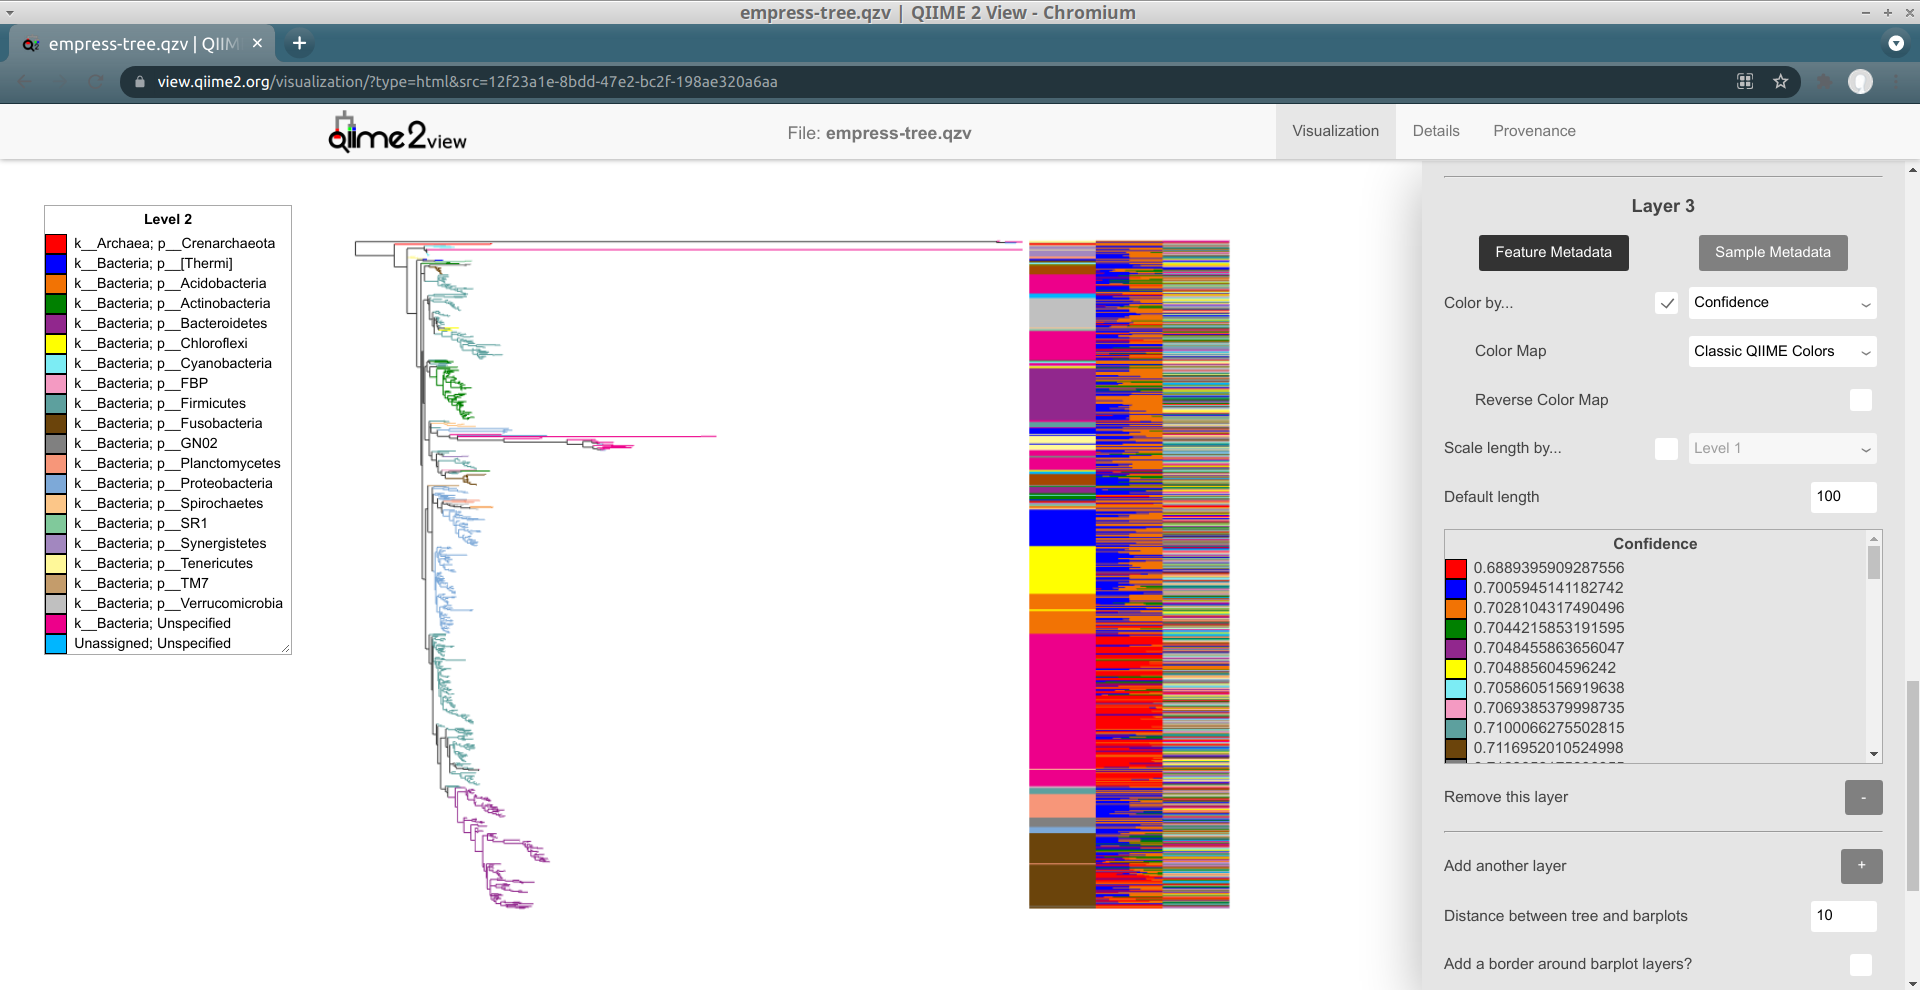Click the padlock icon in address bar
The image size is (1920, 990).
click(139, 82)
